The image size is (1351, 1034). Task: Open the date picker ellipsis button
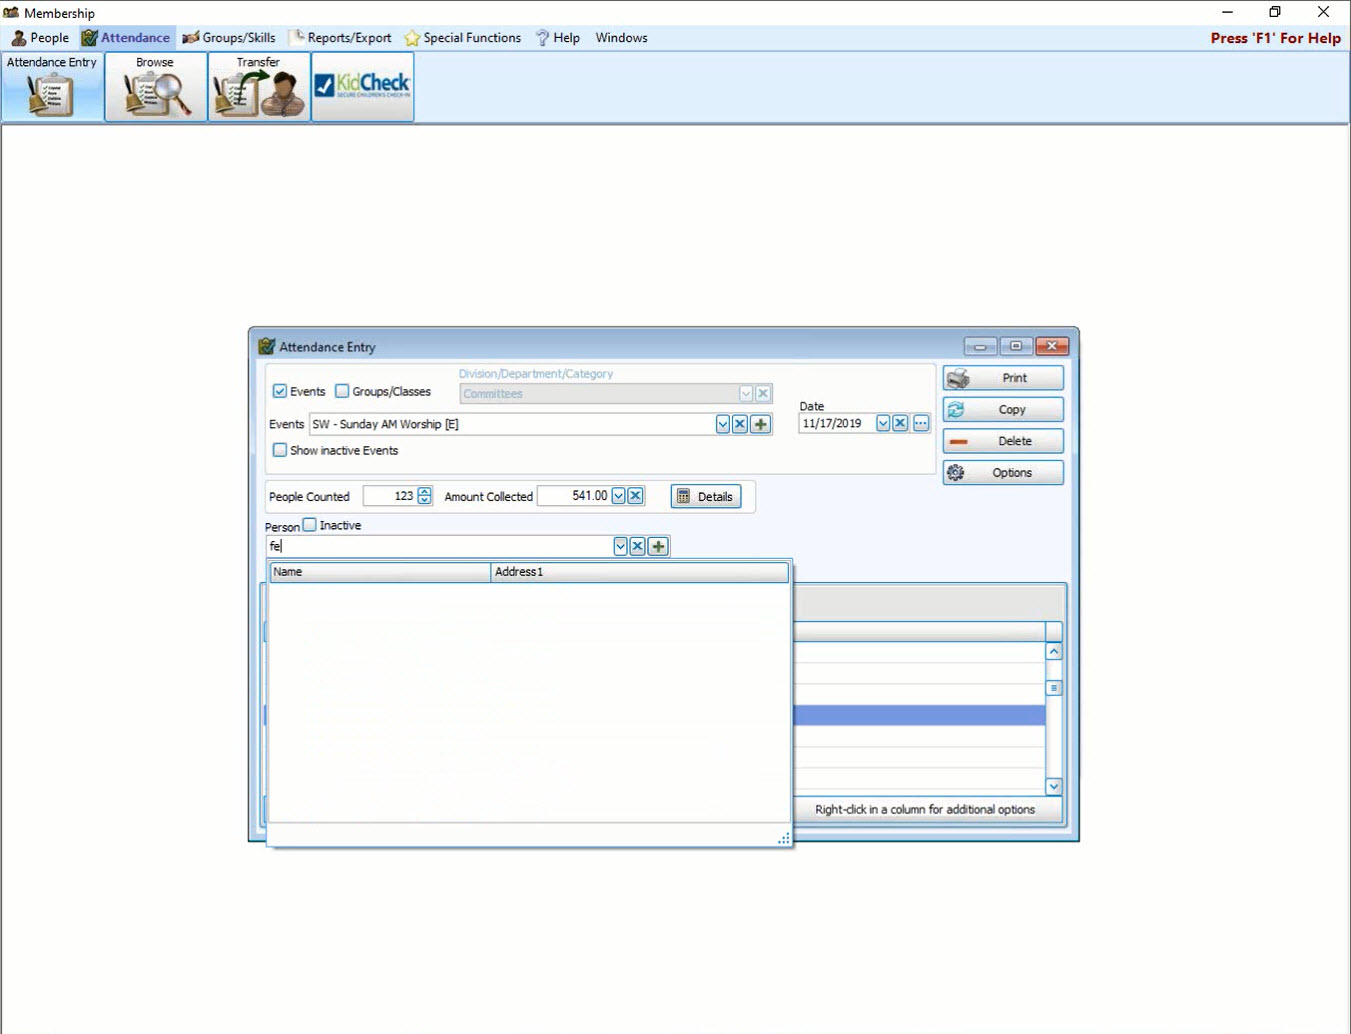921,423
